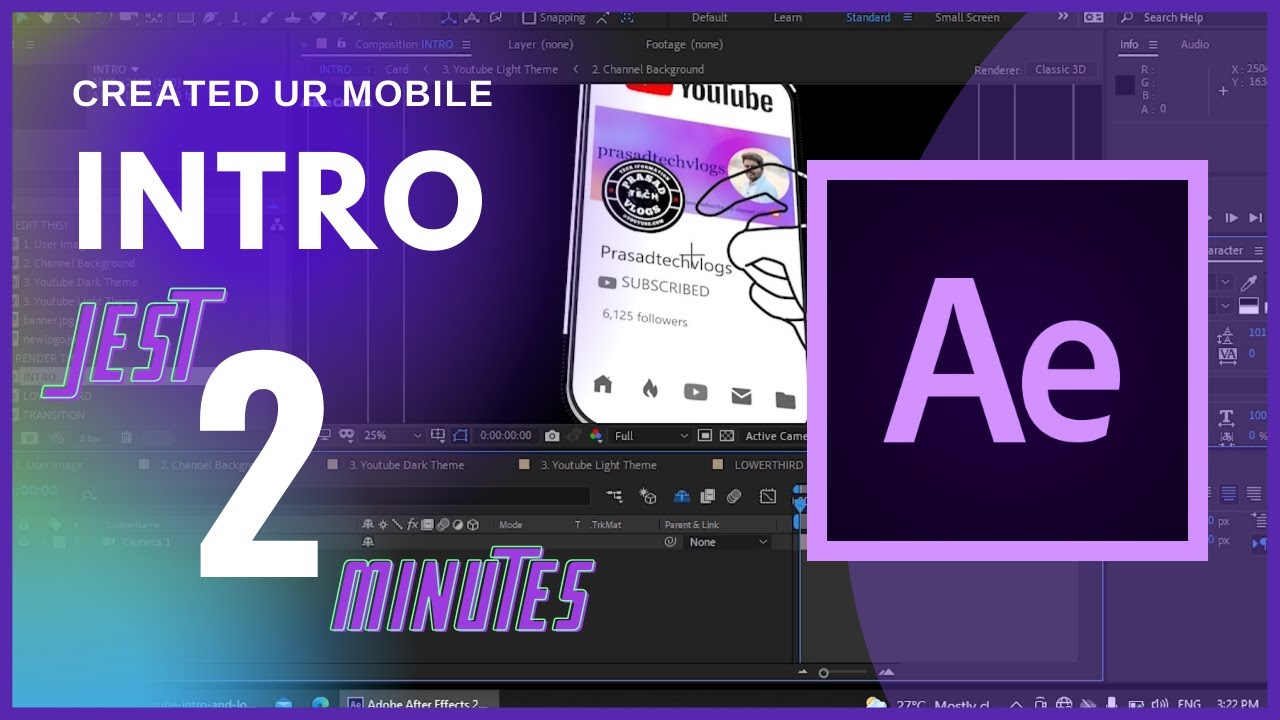Select the Layer (none) viewer tab
Screen dimensions: 1280x720
[x=541, y=45]
